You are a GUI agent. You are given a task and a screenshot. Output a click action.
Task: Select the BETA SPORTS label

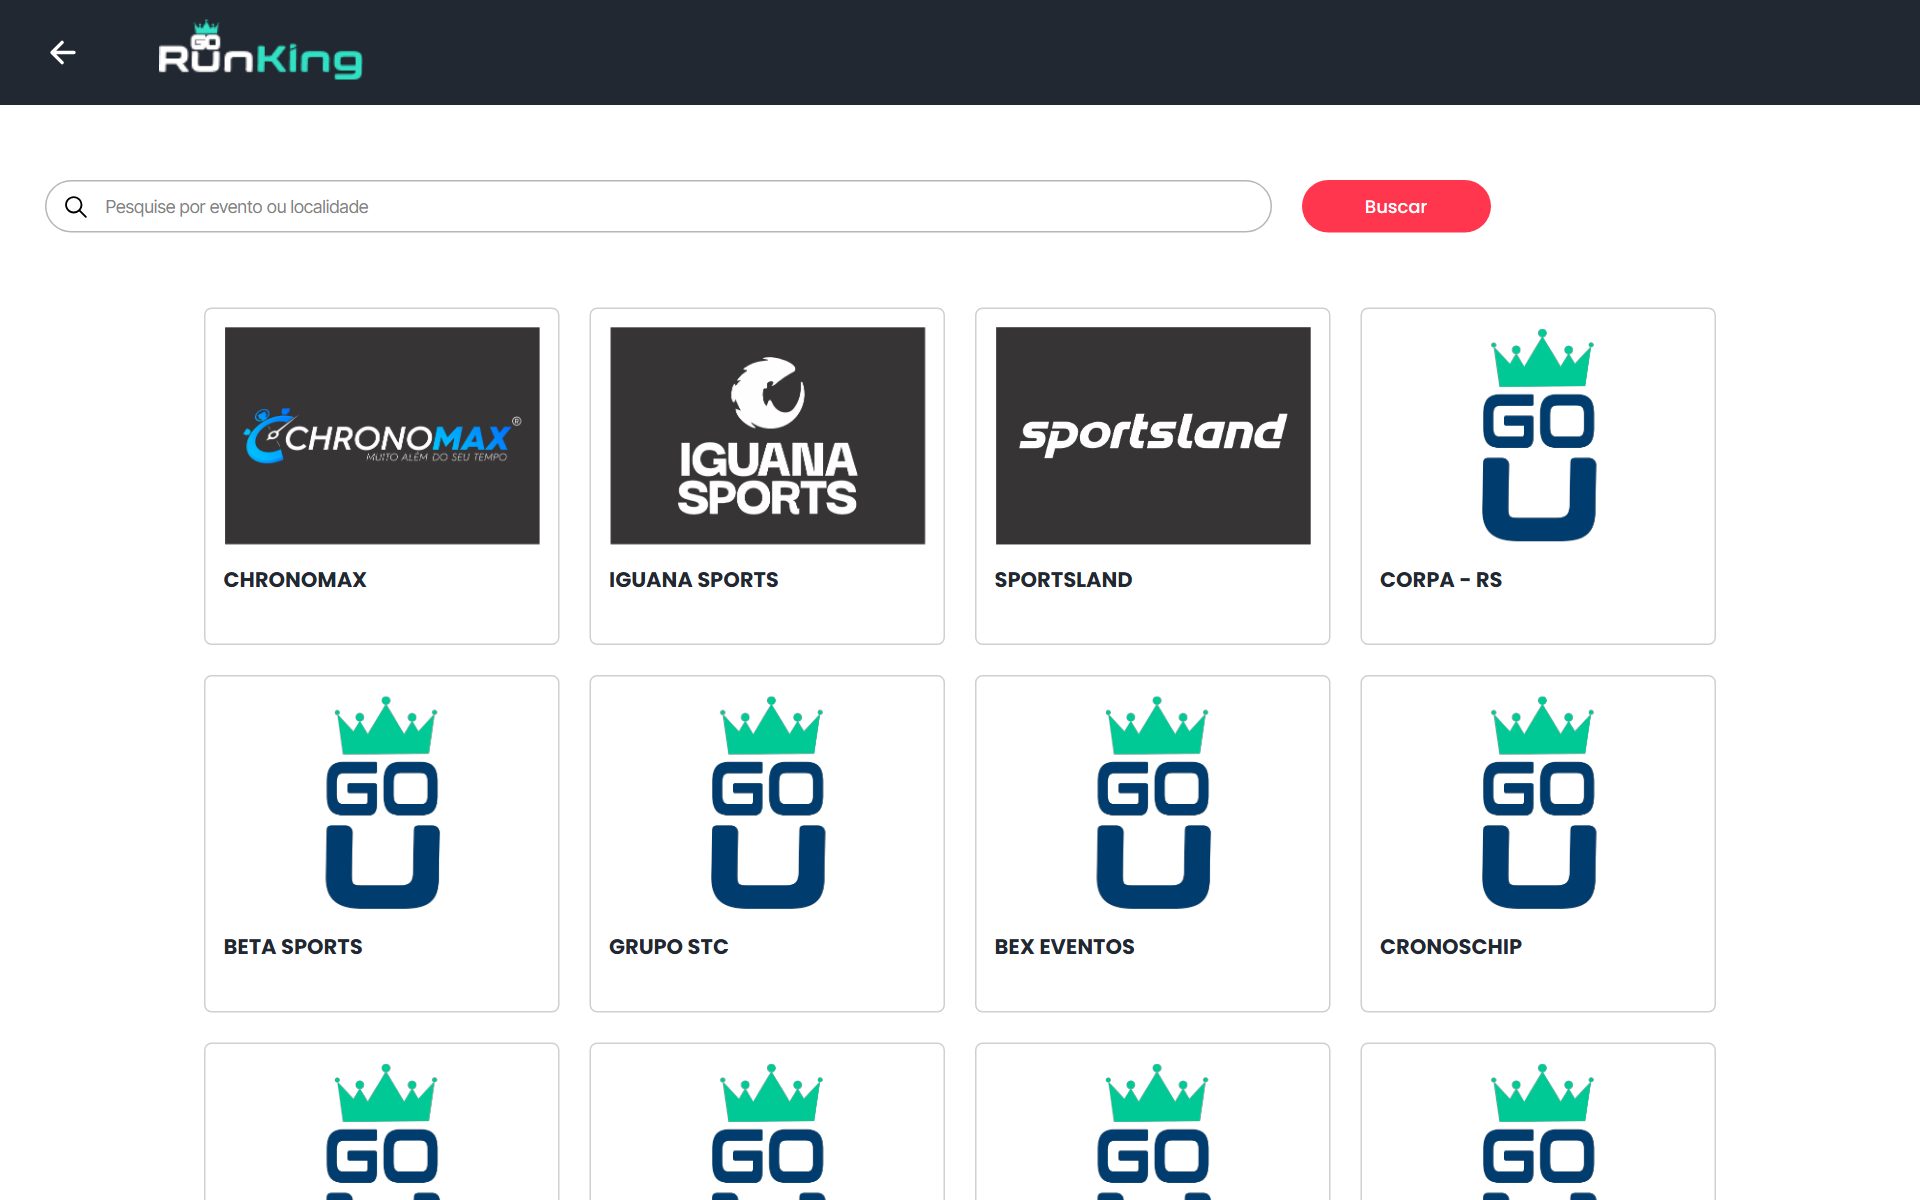pyautogui.click(x=293, y=947)
